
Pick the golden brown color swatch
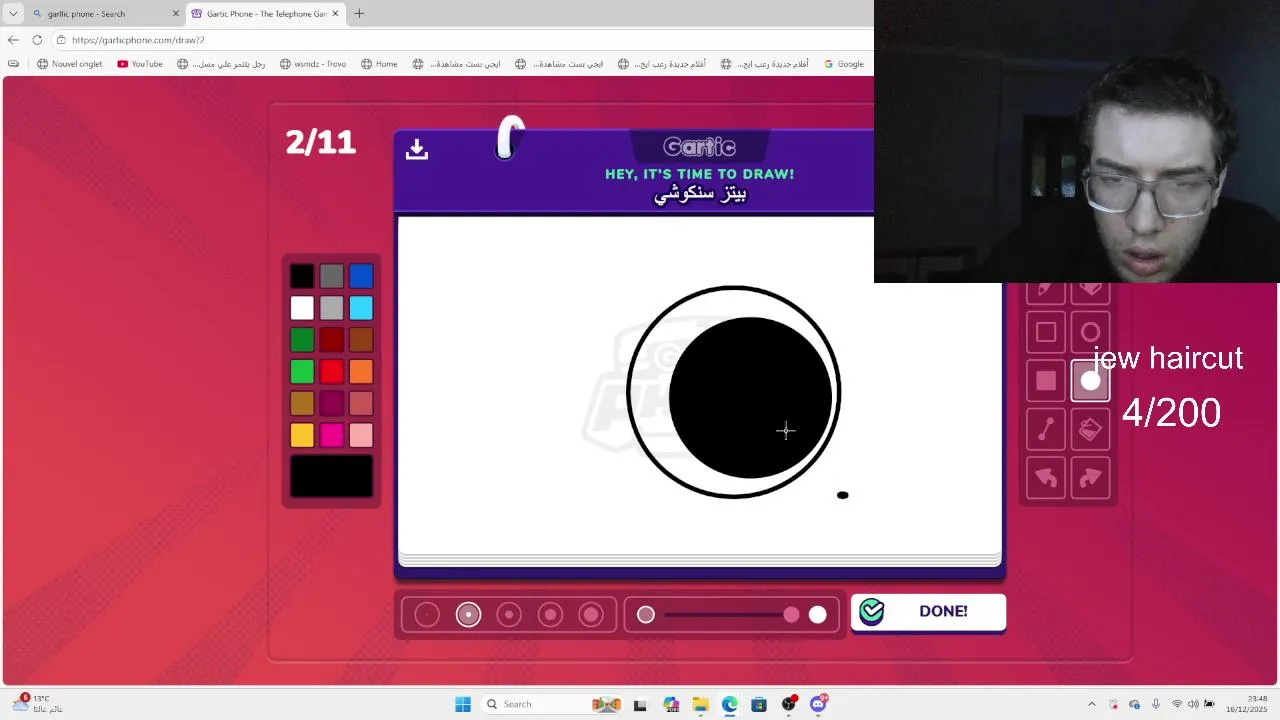302,403
